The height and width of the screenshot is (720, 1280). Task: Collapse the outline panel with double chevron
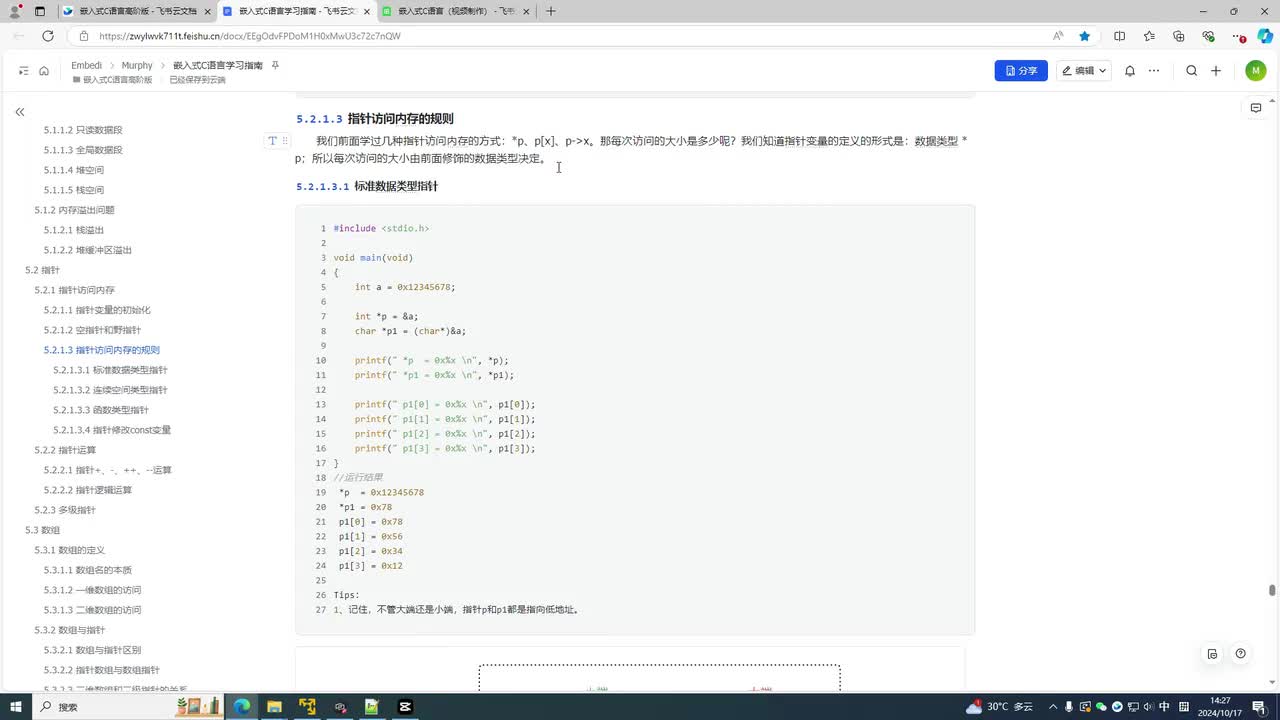(19, 112)
